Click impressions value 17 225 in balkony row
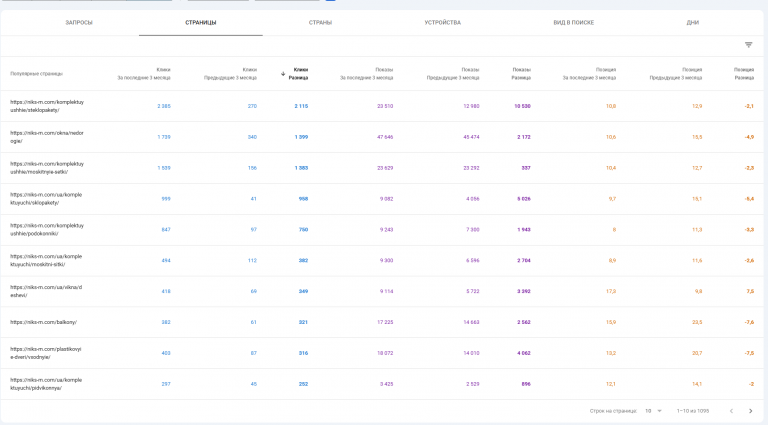 click(385, 322)
